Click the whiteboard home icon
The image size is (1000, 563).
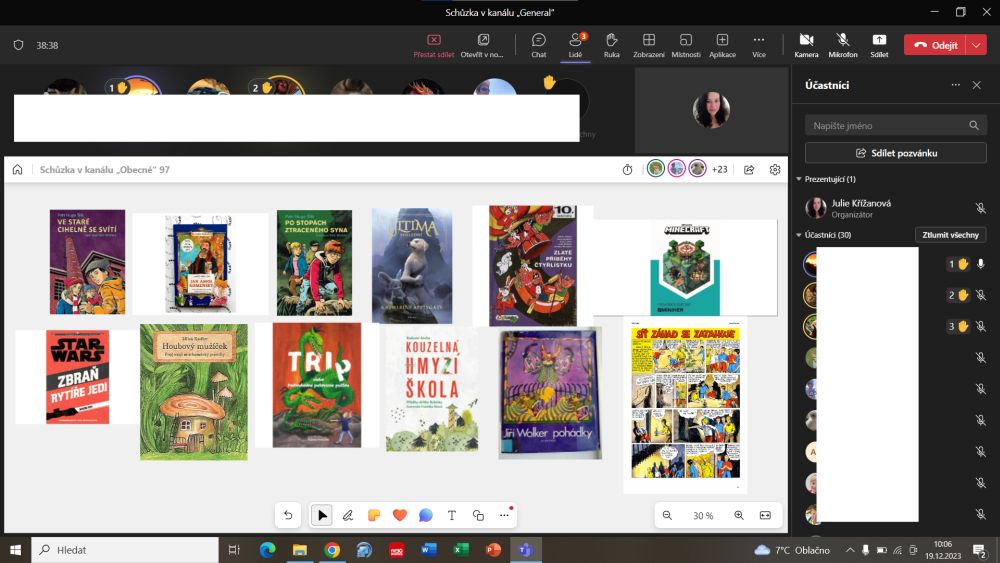(17, 170)
